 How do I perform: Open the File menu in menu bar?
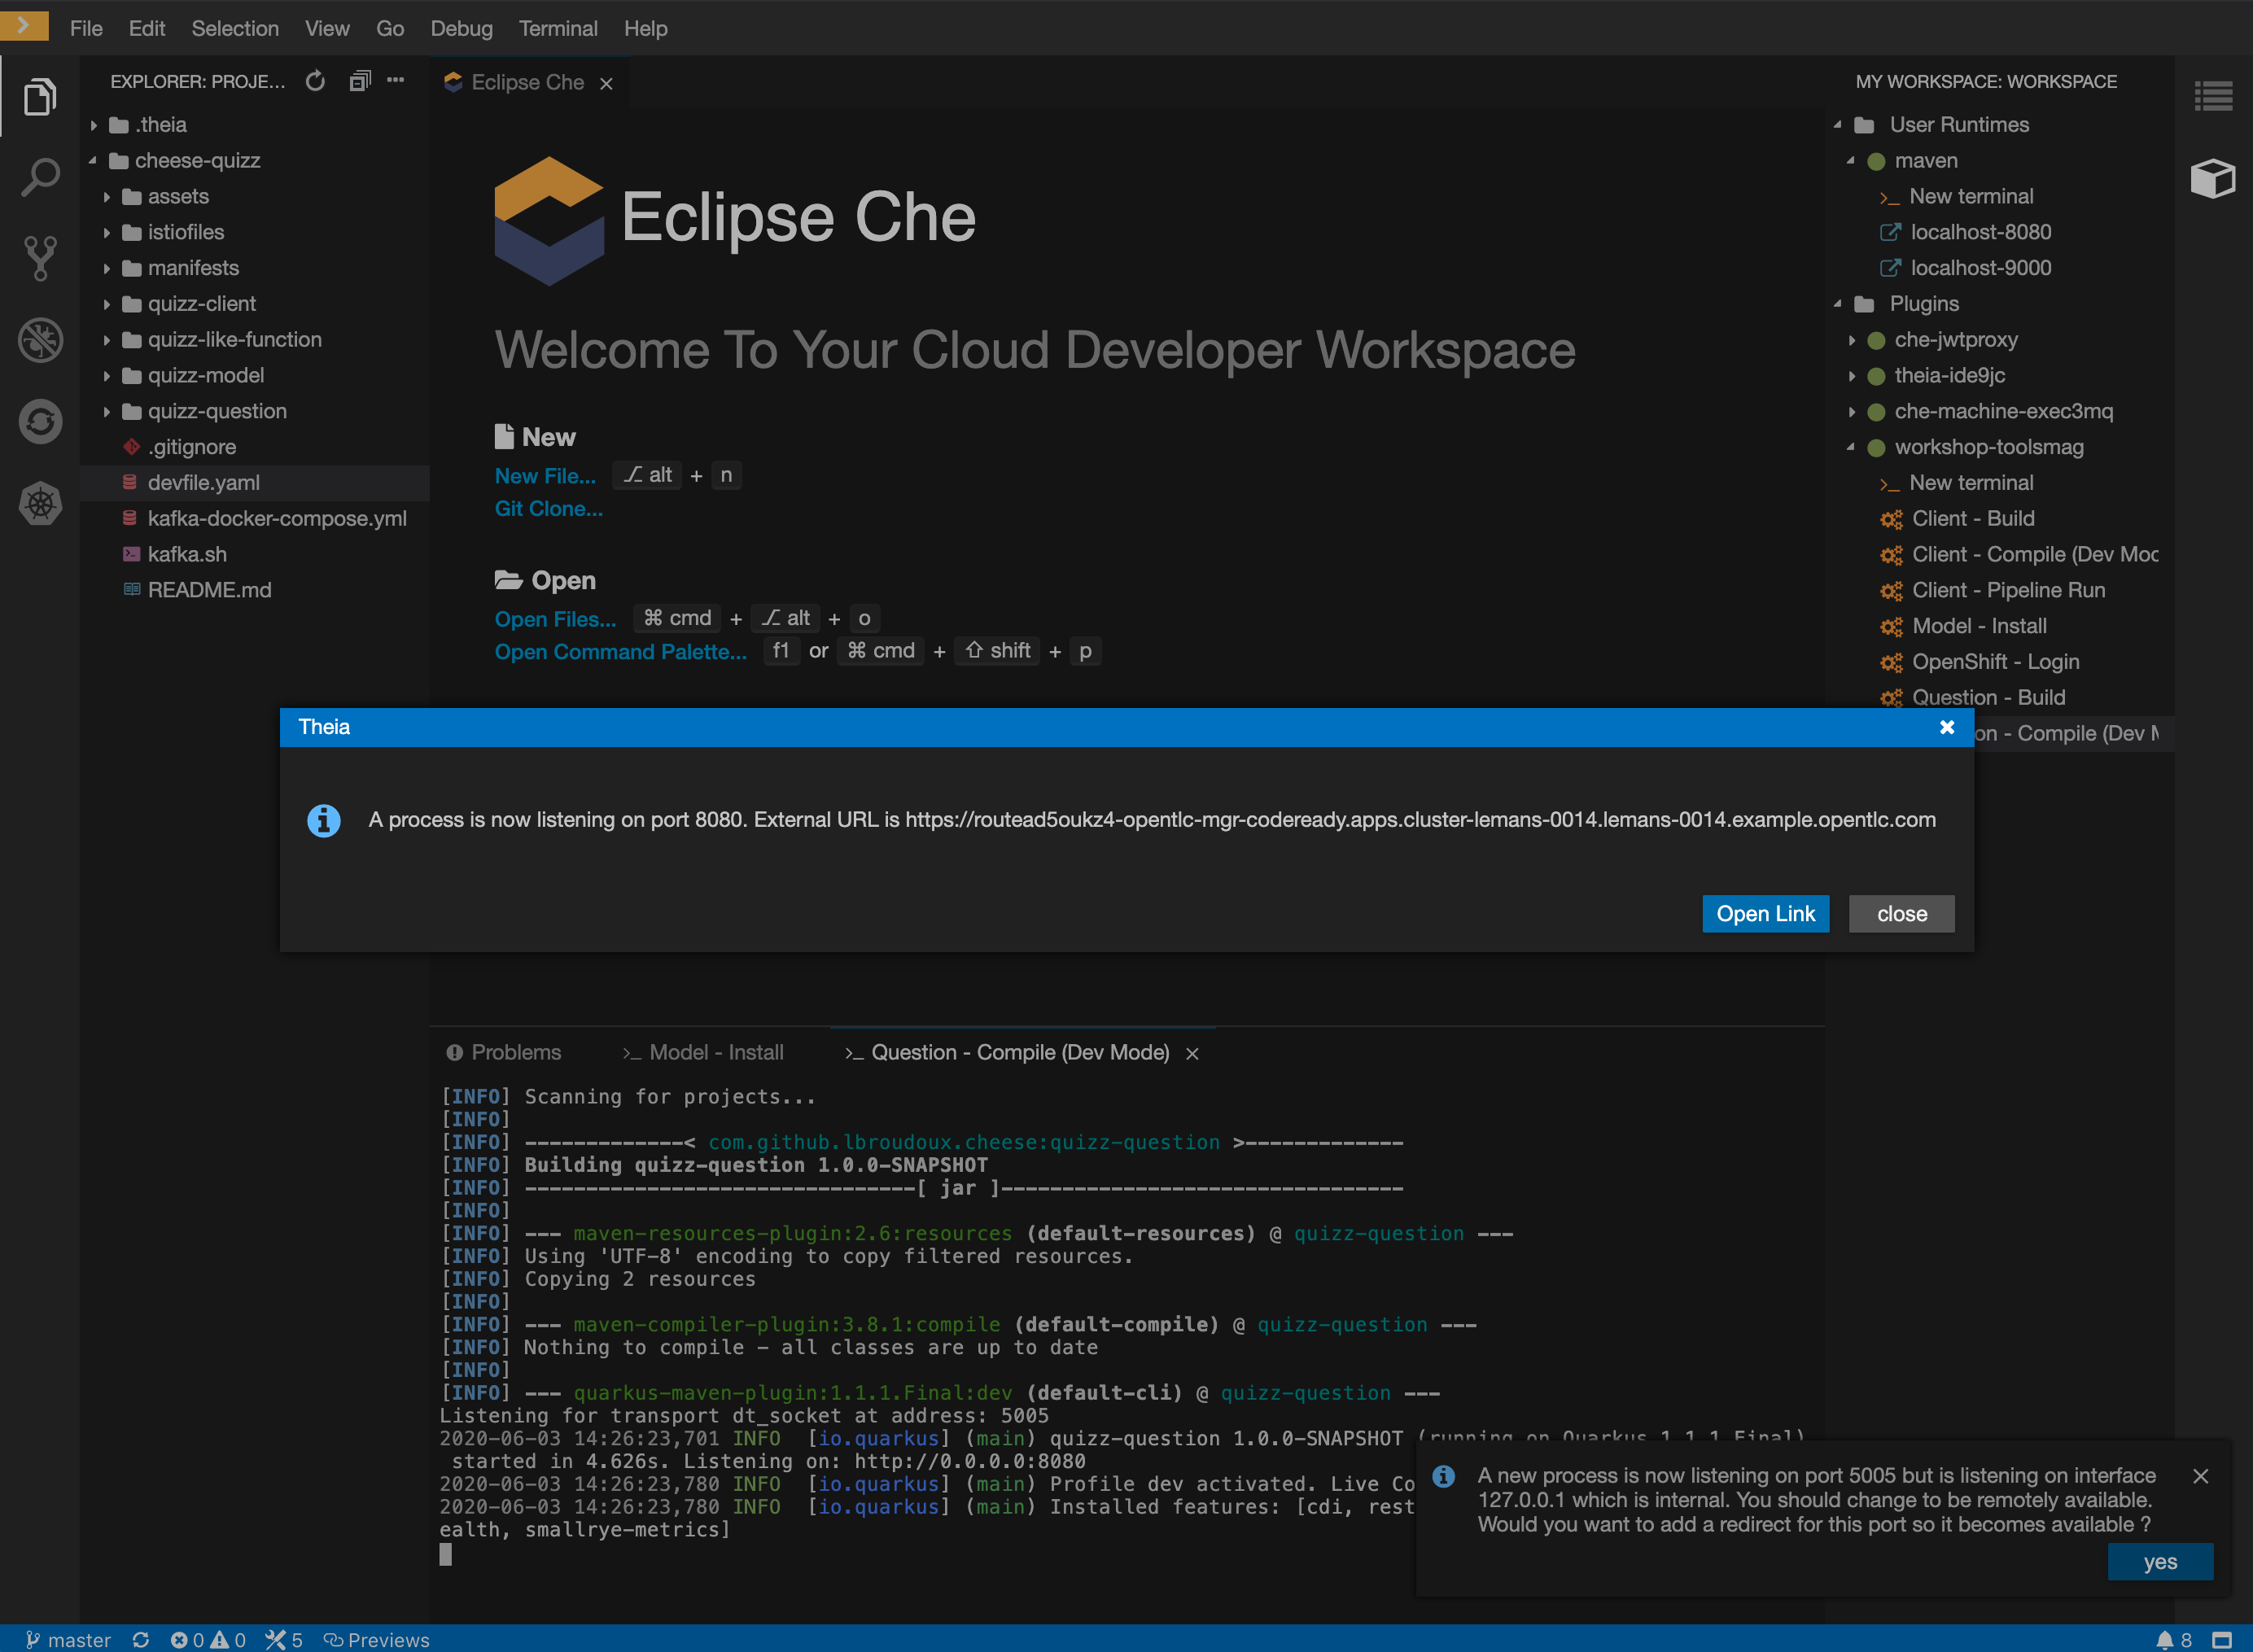84,26
